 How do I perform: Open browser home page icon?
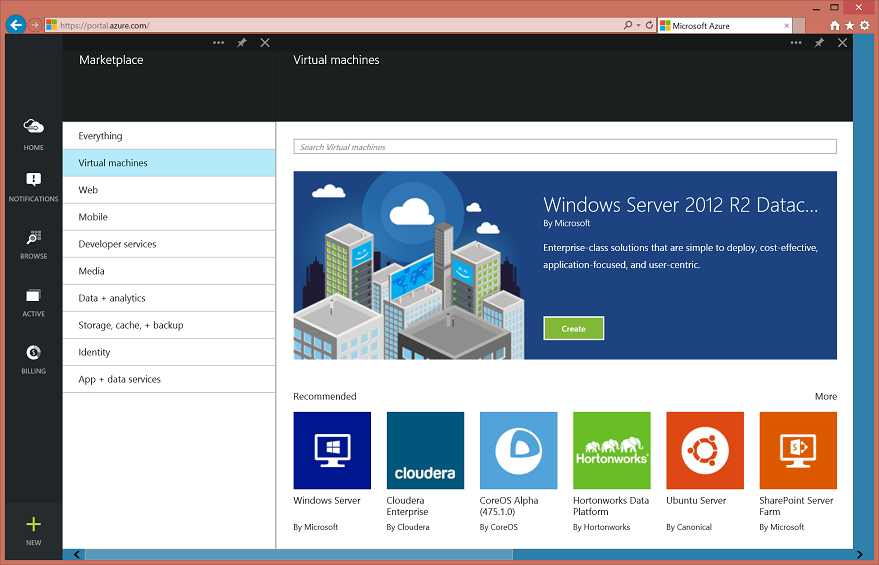click(x=835, y=25)
